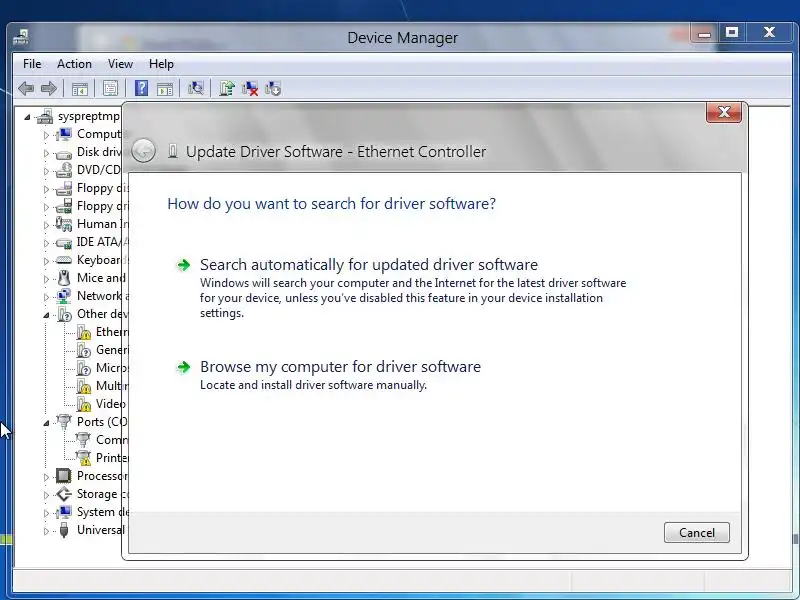Select the Communications port entry

(x=103, y=440)
